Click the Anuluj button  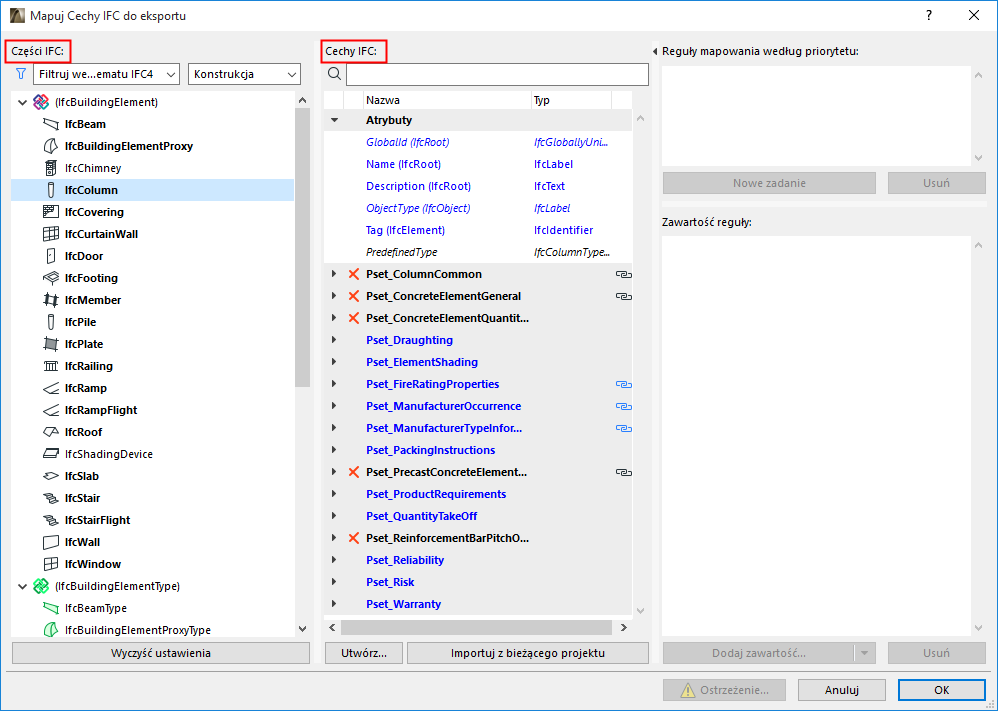click(x=842, y=690)
